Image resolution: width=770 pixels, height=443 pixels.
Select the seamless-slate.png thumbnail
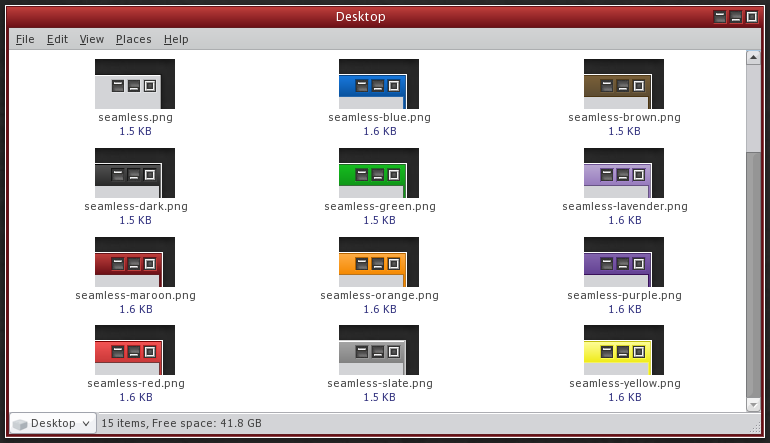pos(379,350)
